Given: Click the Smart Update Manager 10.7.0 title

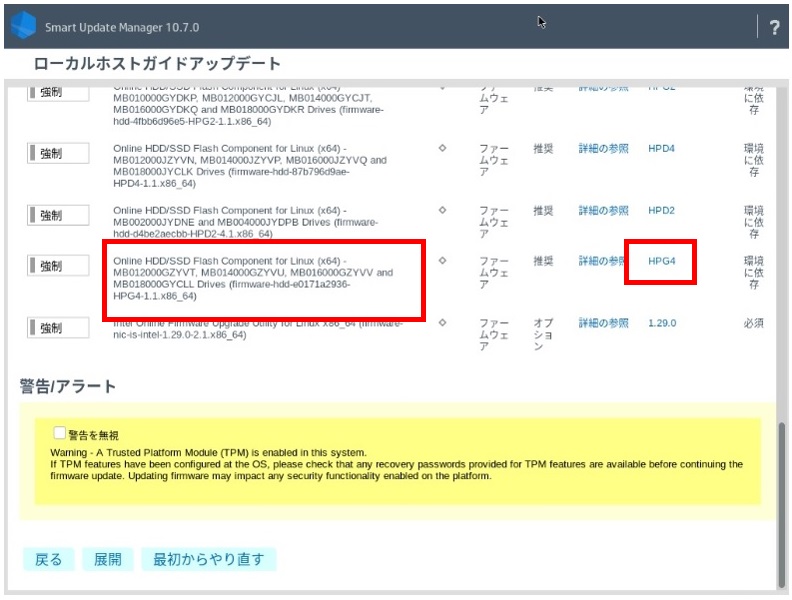Looking at the screenshot, I should pyautogui.click(x=122, y=27).
